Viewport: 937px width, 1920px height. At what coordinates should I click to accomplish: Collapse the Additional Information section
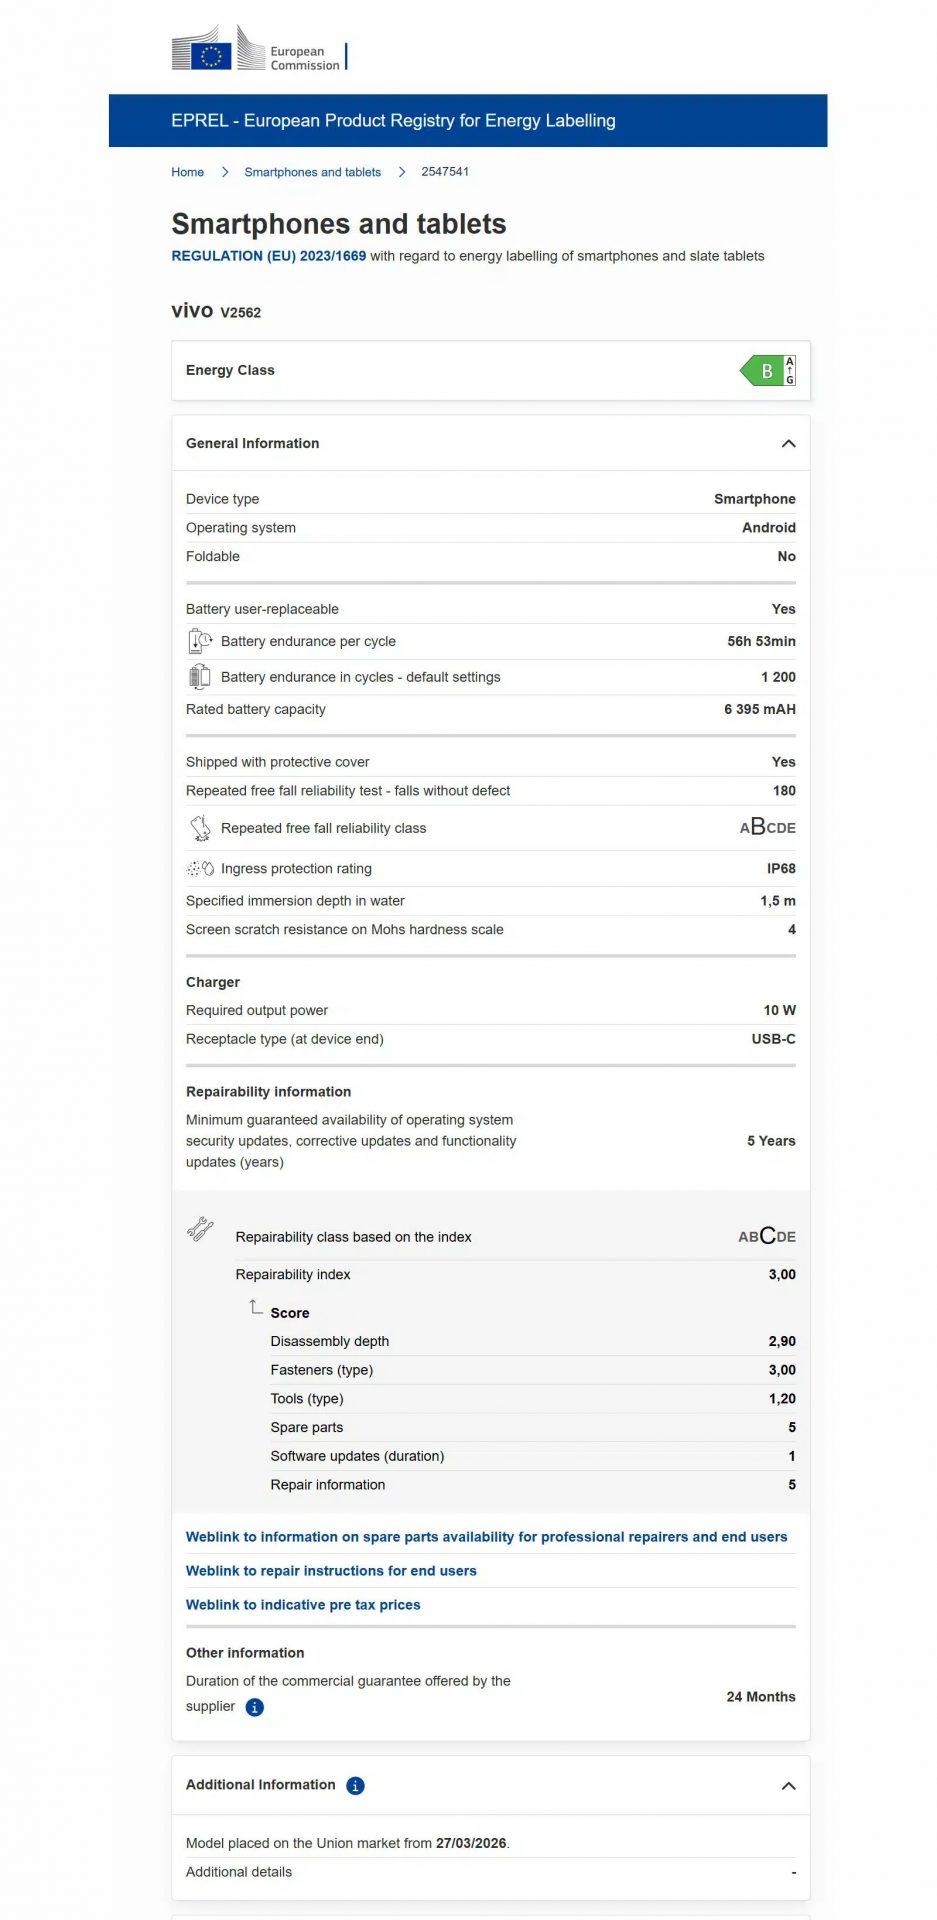(788, 1785)
